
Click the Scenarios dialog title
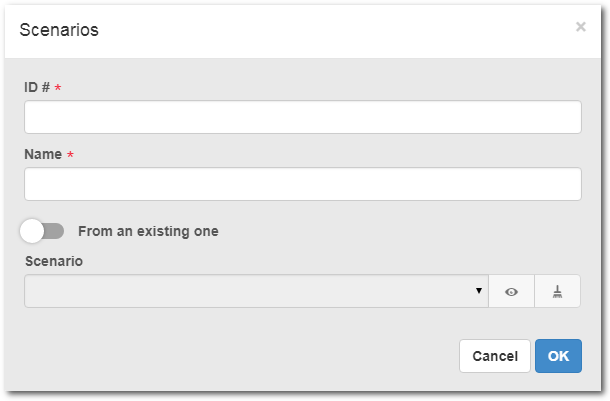pos(59,30)
